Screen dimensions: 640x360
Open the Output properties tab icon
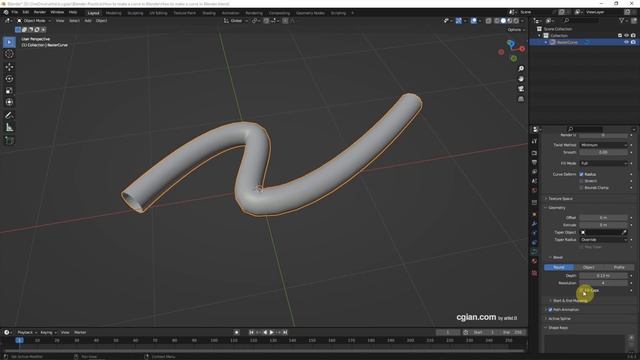pyautogui.click(x=534, y=162)
